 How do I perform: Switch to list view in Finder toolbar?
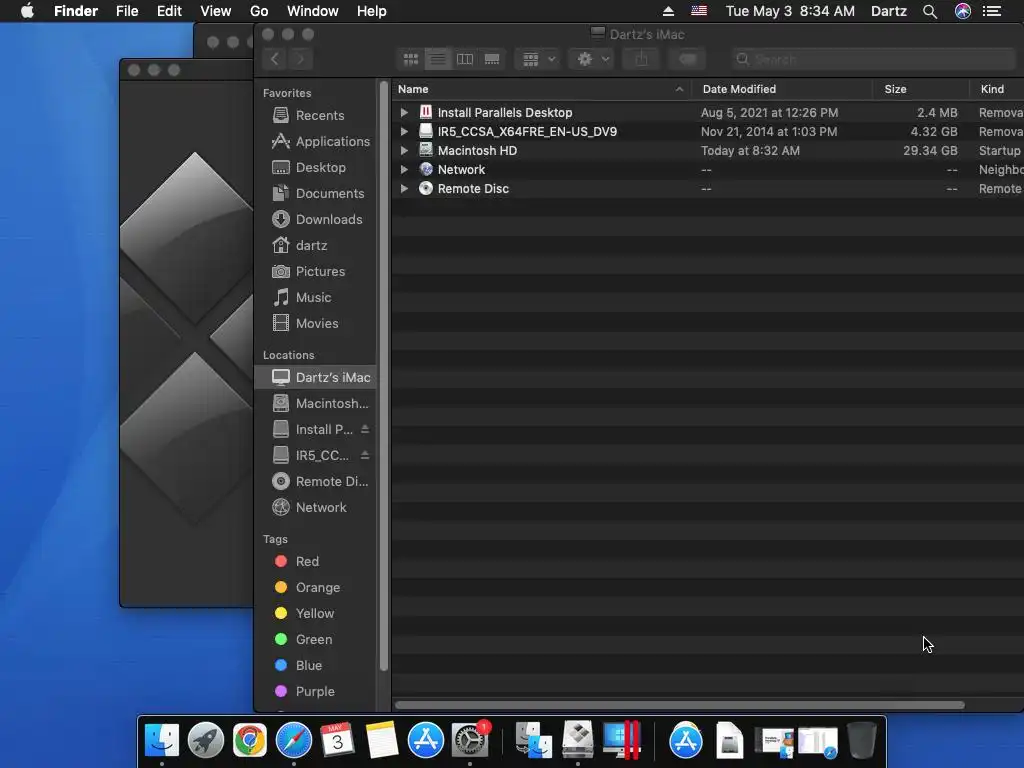438,59
